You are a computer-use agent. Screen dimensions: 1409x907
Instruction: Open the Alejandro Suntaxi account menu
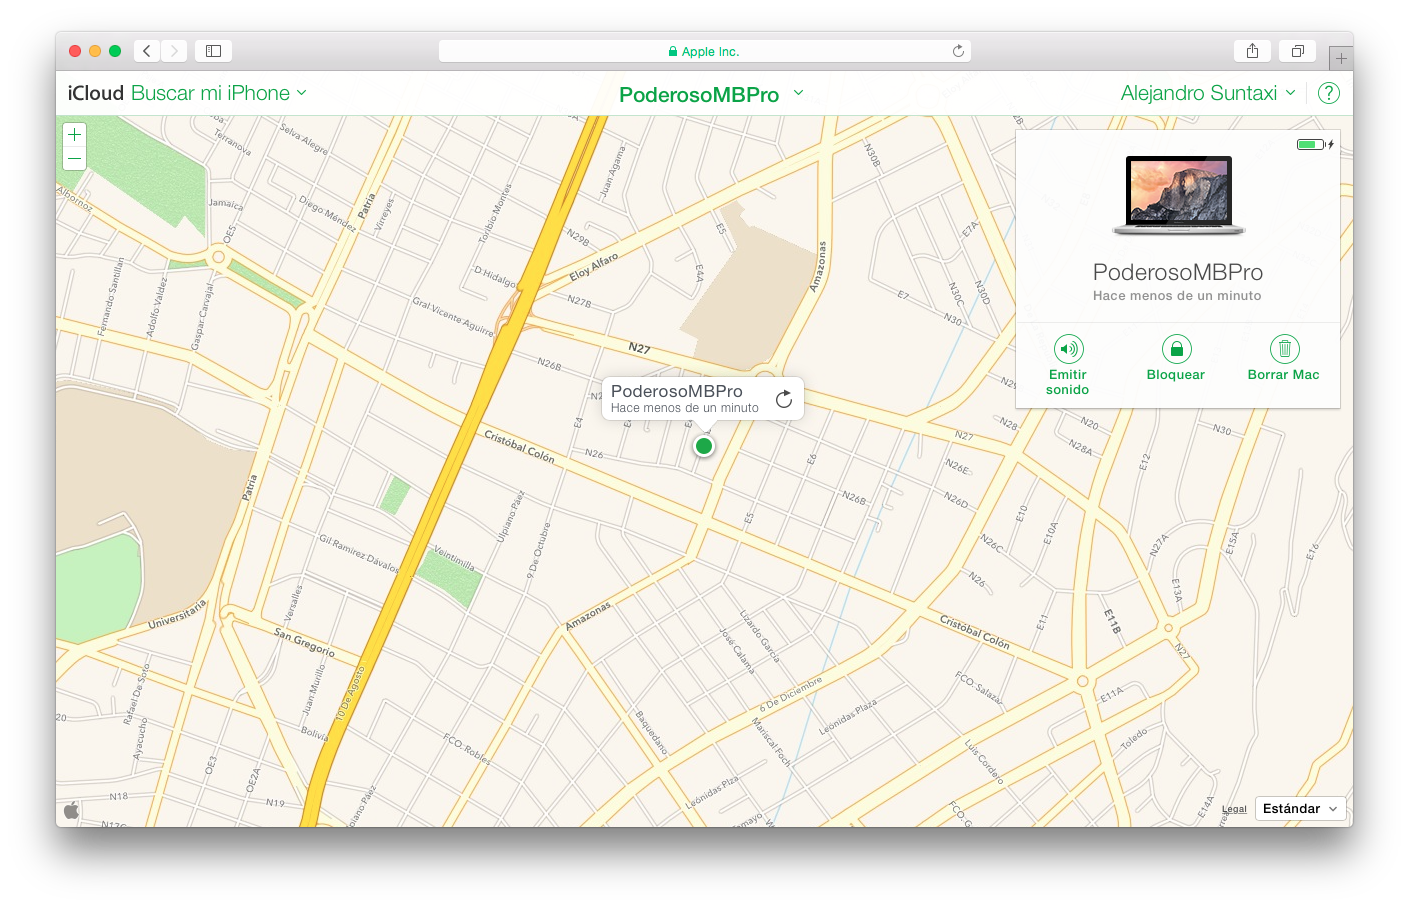click(x=1208, y=93)
